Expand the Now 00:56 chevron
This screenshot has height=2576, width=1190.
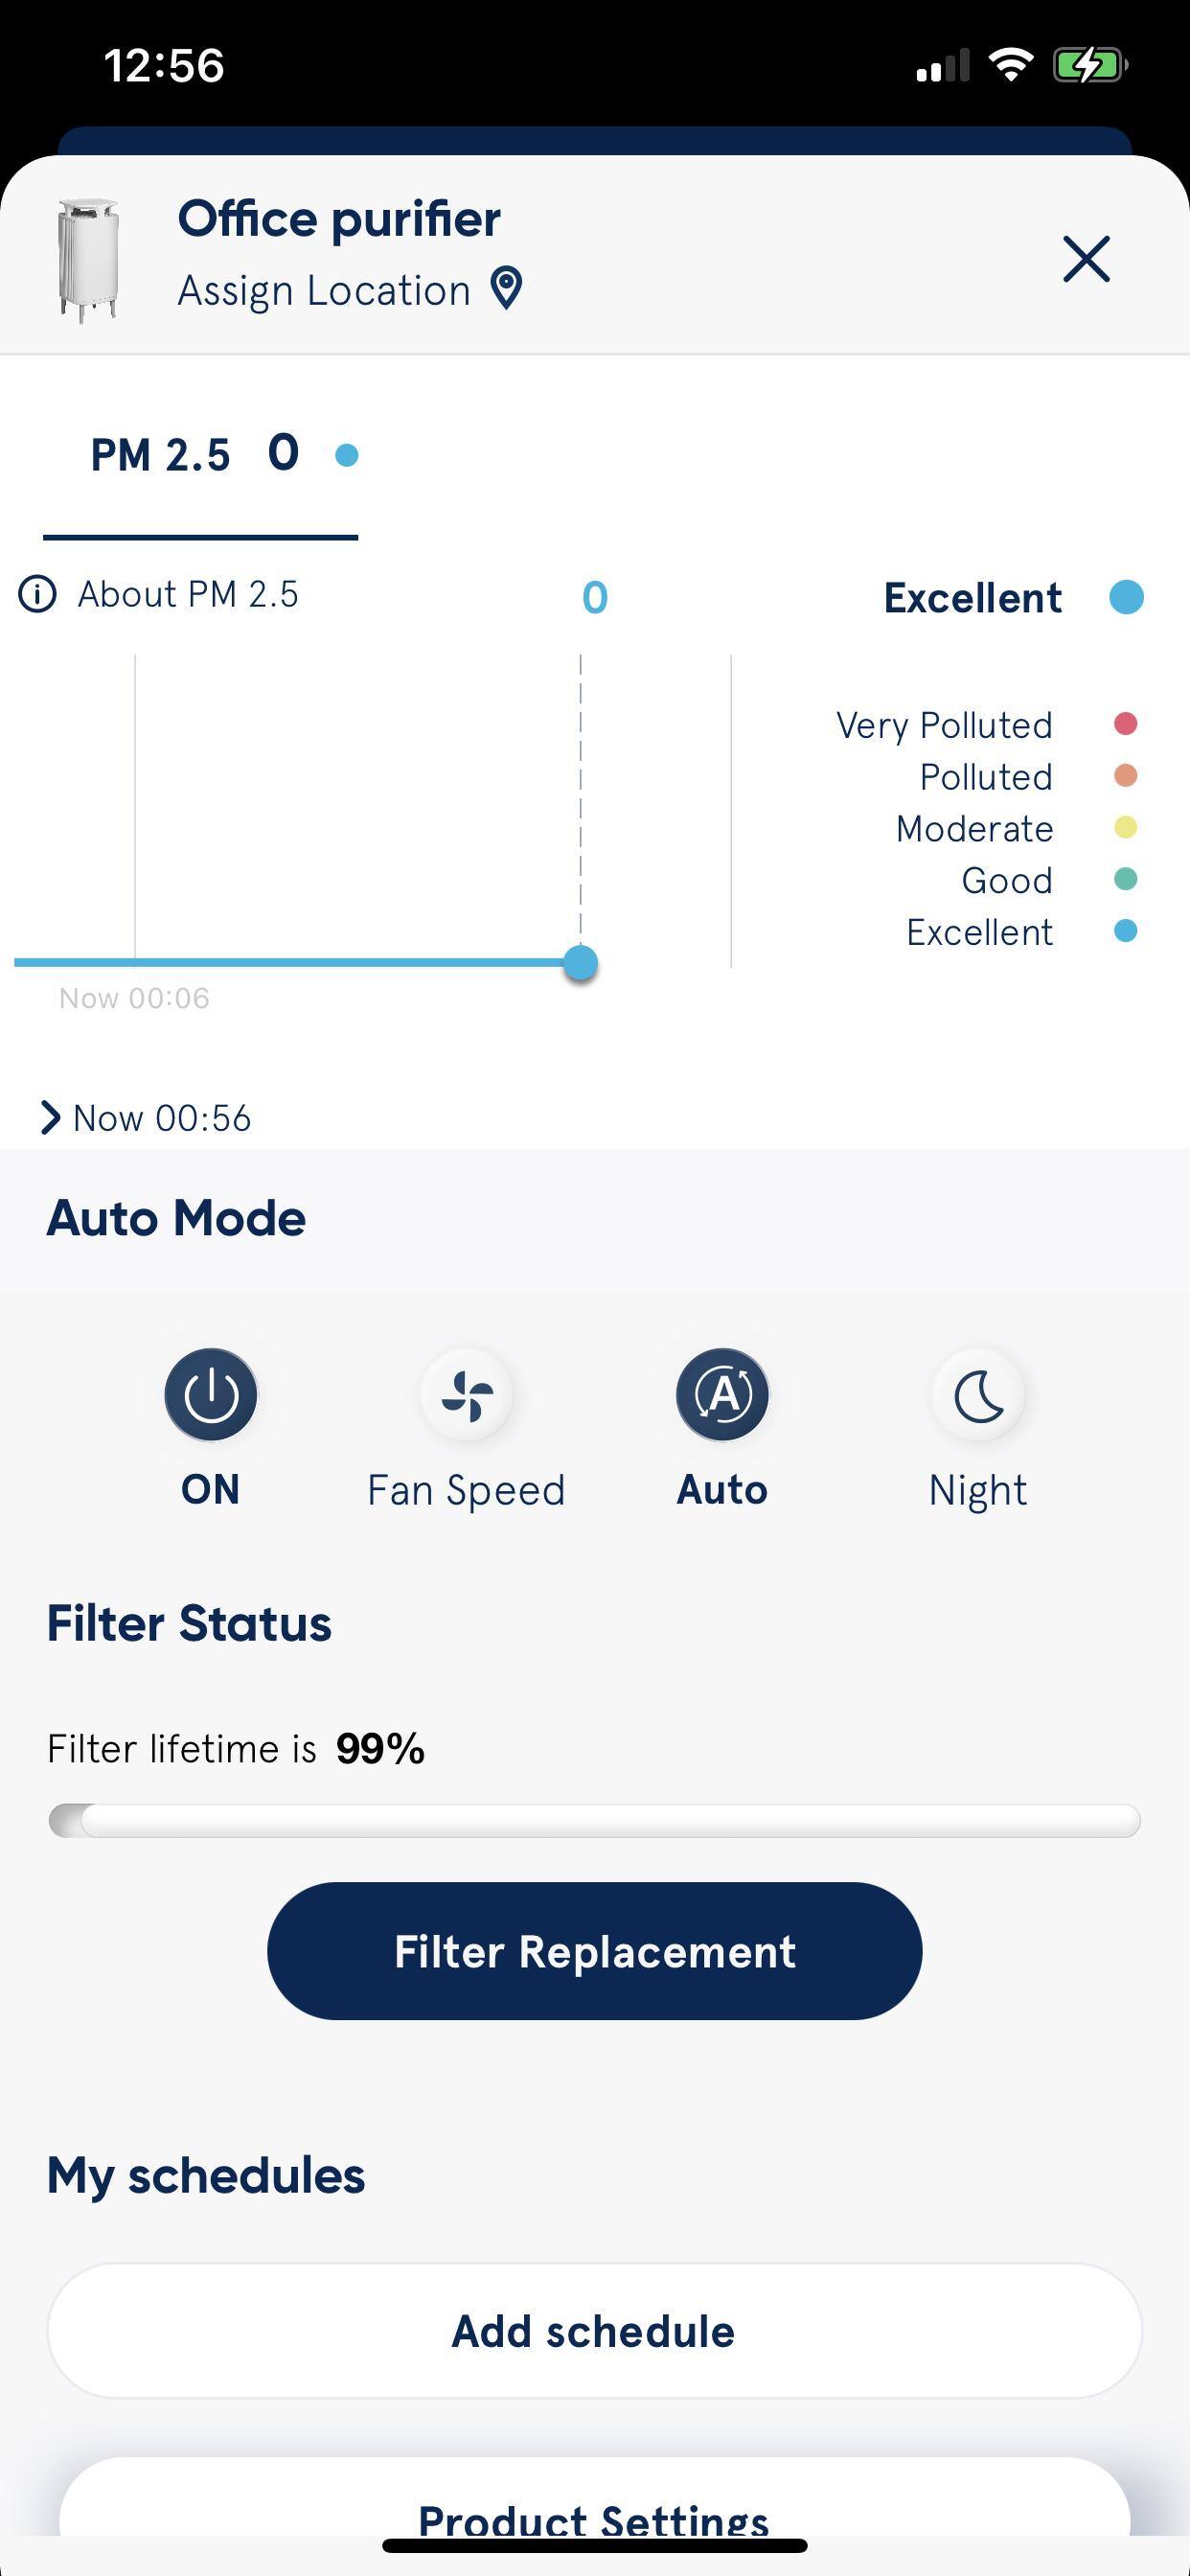pos(50,1118)
